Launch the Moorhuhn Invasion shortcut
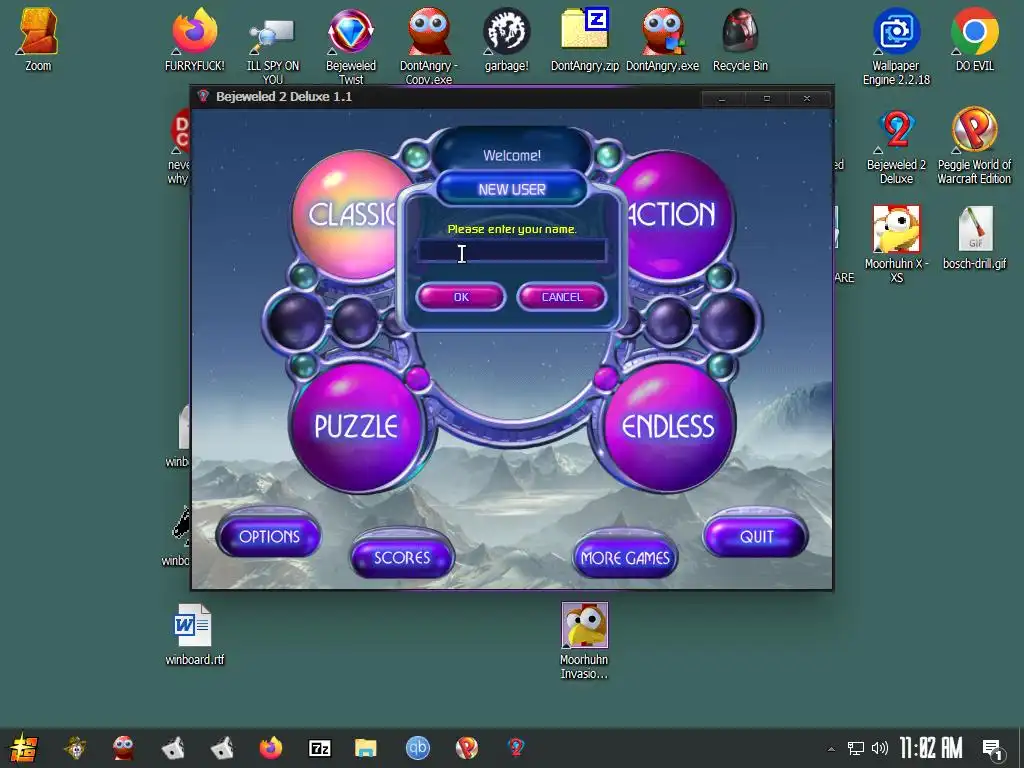The image size is (1024, 768). point(584,641)
